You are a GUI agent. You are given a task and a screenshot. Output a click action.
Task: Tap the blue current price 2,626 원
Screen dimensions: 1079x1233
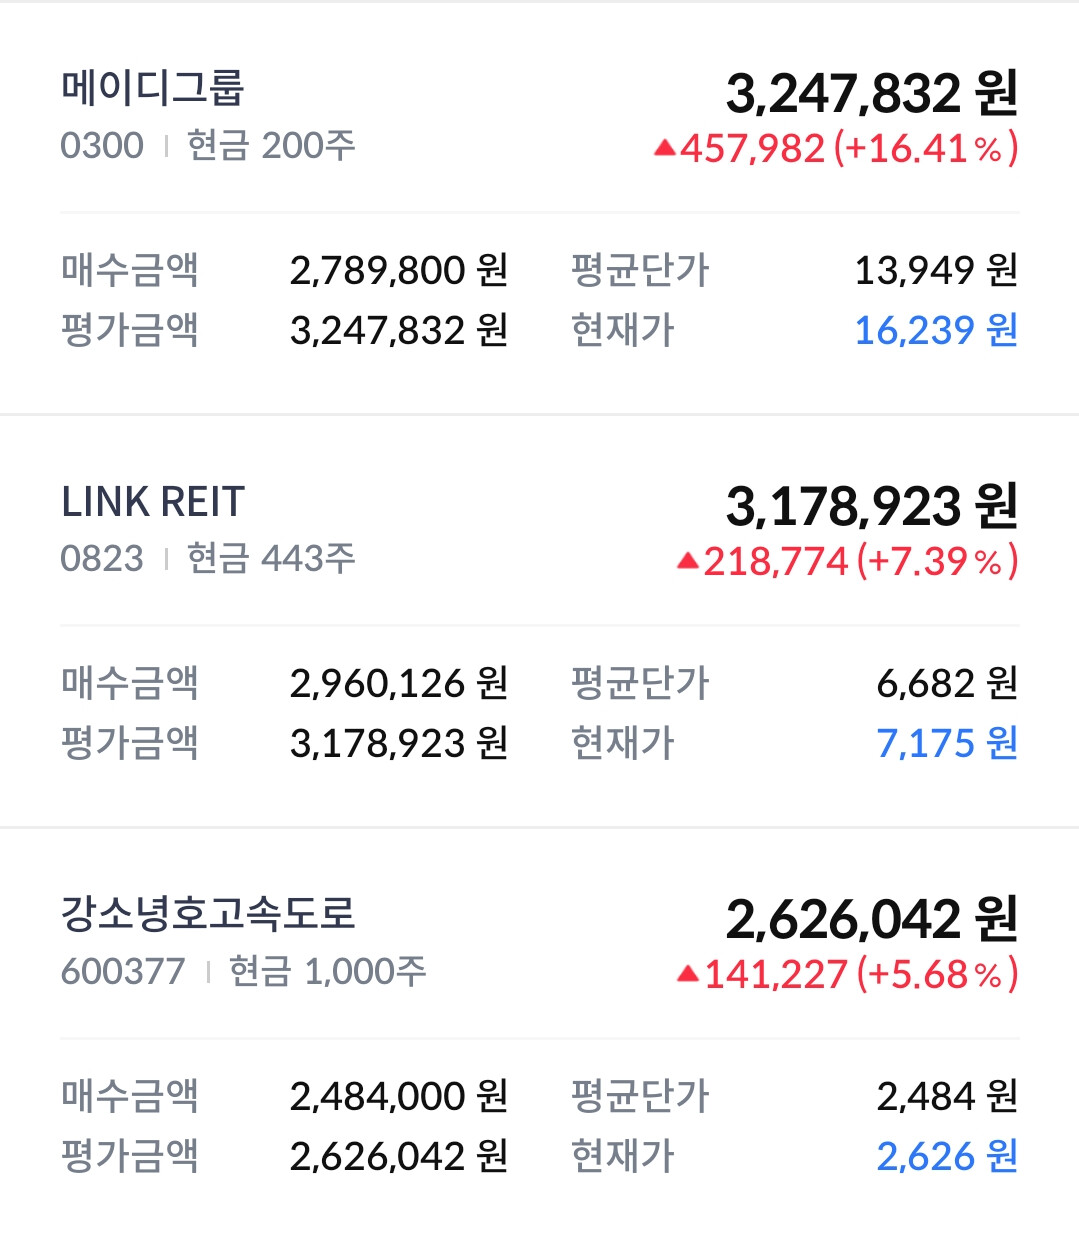point(947,1156)
